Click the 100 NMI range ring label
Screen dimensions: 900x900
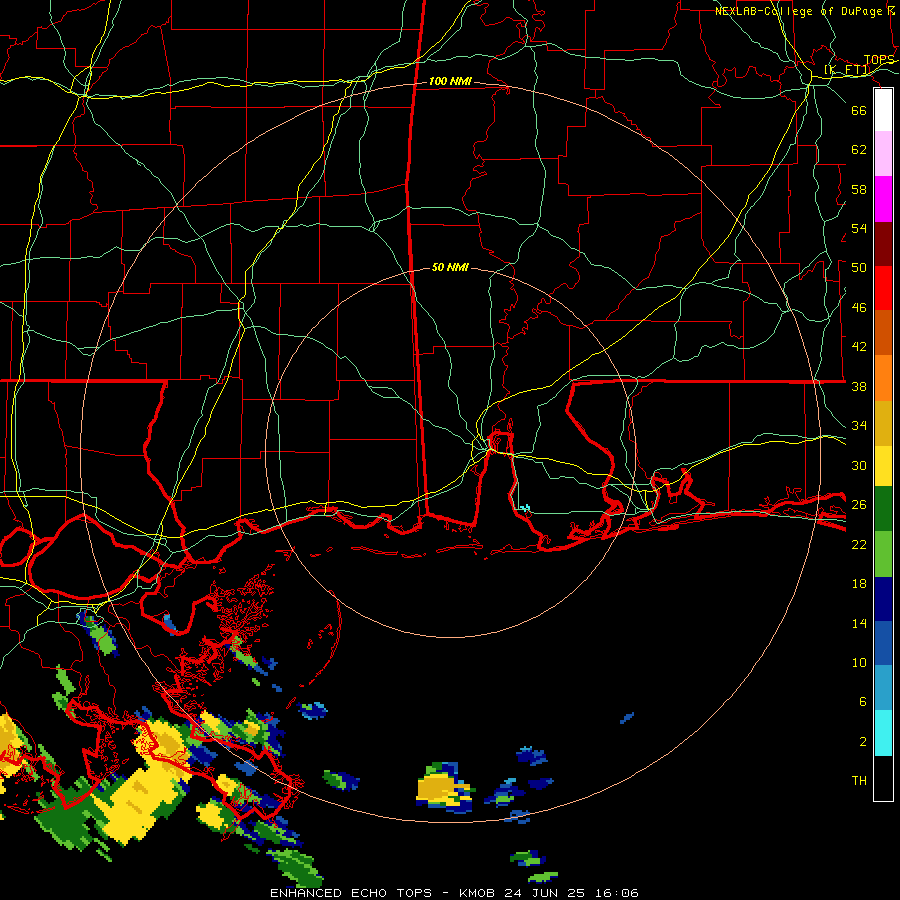click(x=450, y=81)
